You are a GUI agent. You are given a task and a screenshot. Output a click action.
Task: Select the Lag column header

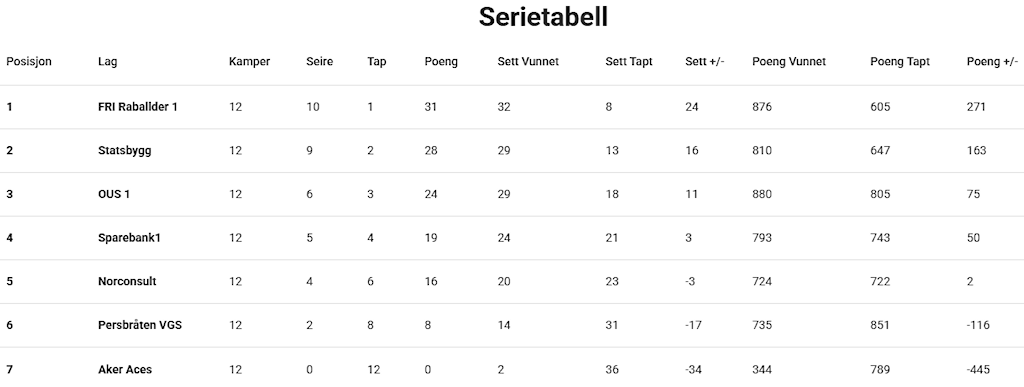[x=108, y=61]
